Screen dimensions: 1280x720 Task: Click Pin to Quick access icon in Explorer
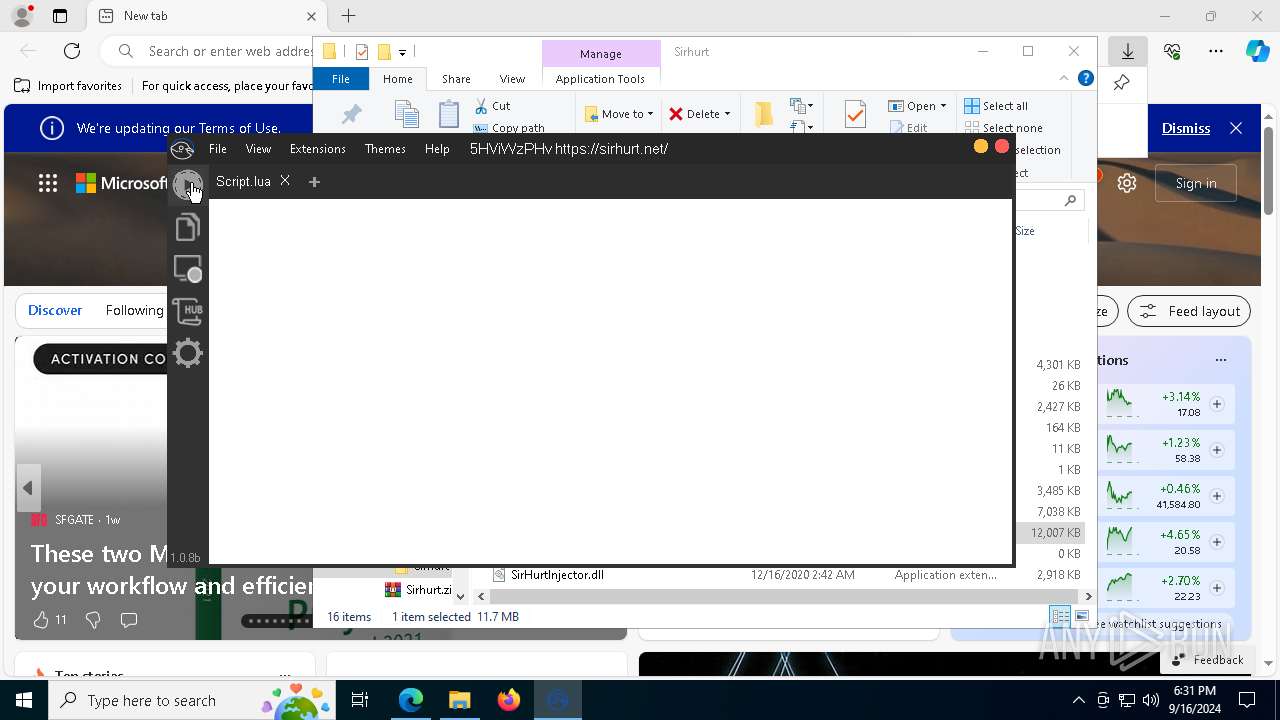click(351, 114)
